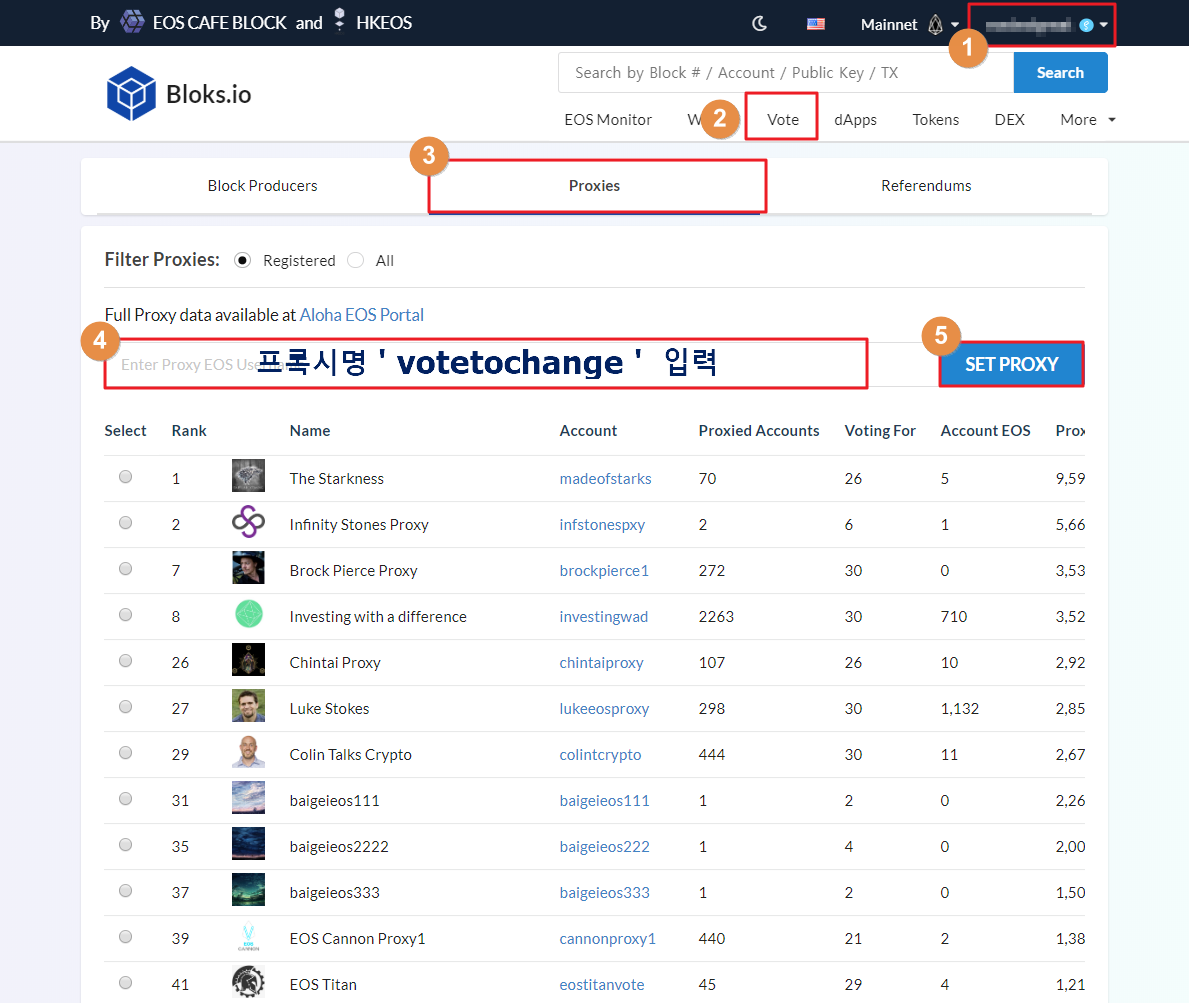This screenshot has width=1189, height=1003.
Task: Sort by Rank column header
Action: point(189,431)
